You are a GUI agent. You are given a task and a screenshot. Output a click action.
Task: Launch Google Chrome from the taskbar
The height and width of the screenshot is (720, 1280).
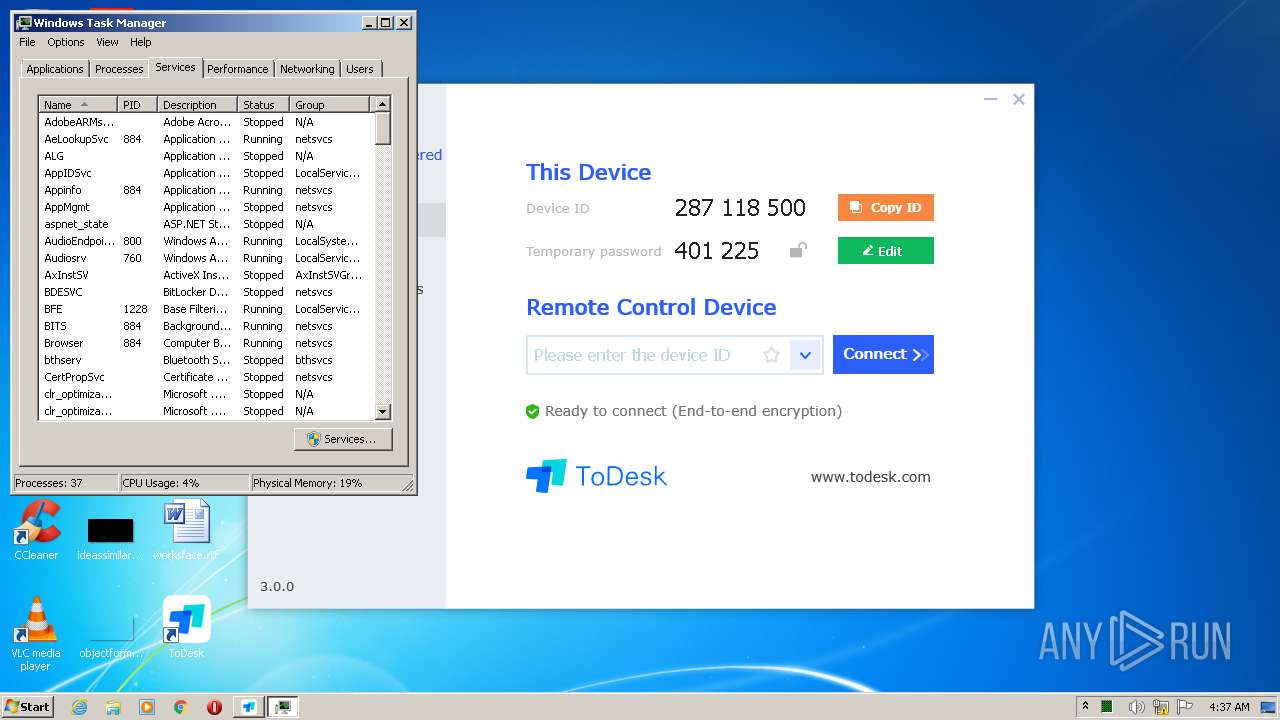[180, 707]
